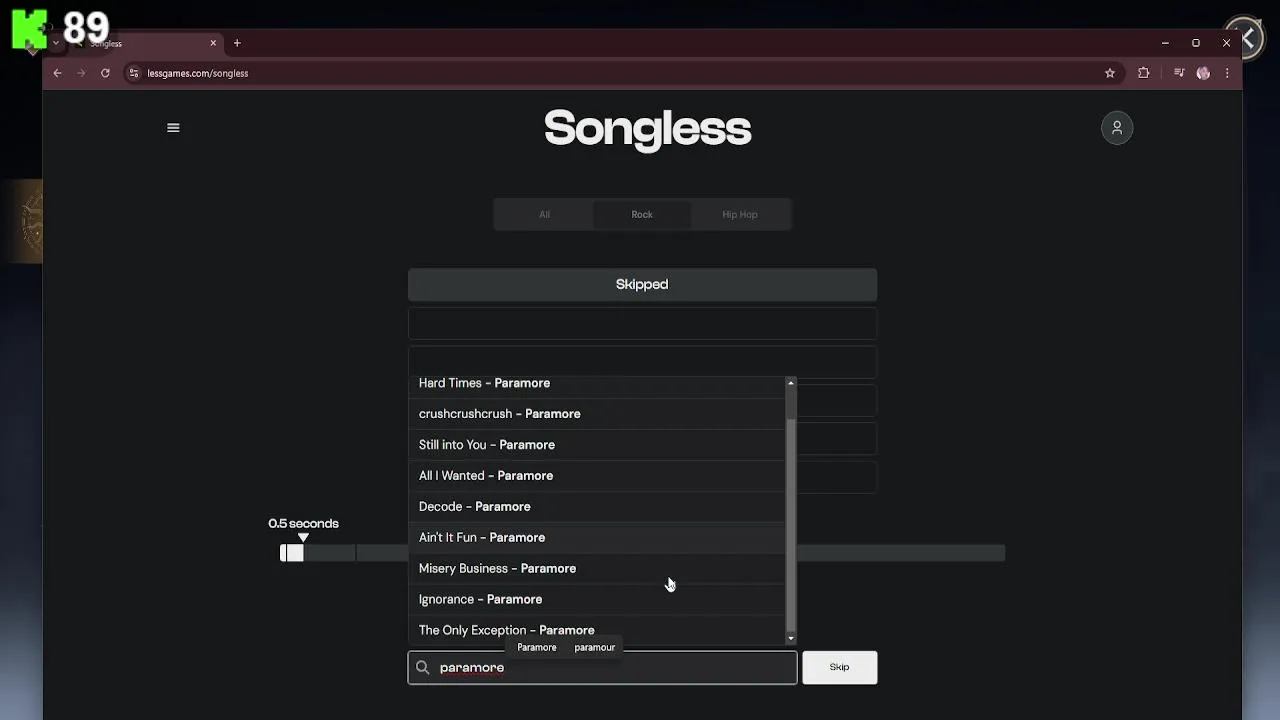Viewport: 1280px width, 720px height.
Task: Click the address bar URL lessgames.com/songless
Action: click(198, 73)
